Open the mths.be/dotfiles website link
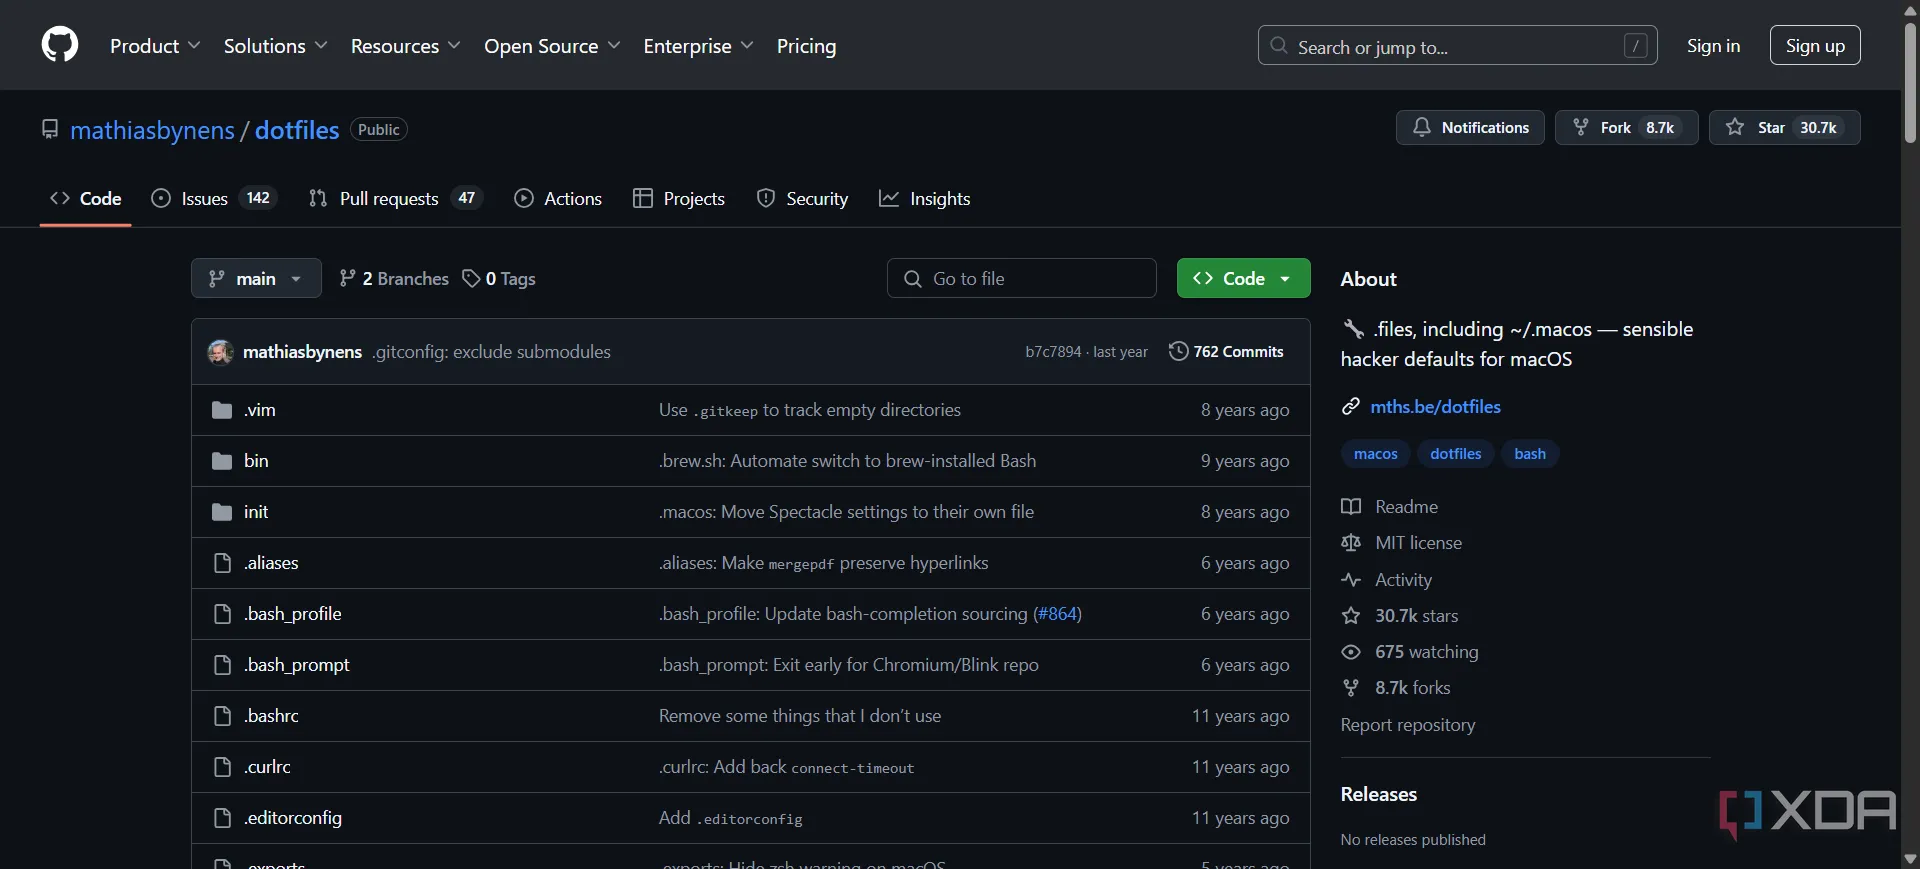 click(x=1435, y=407)
